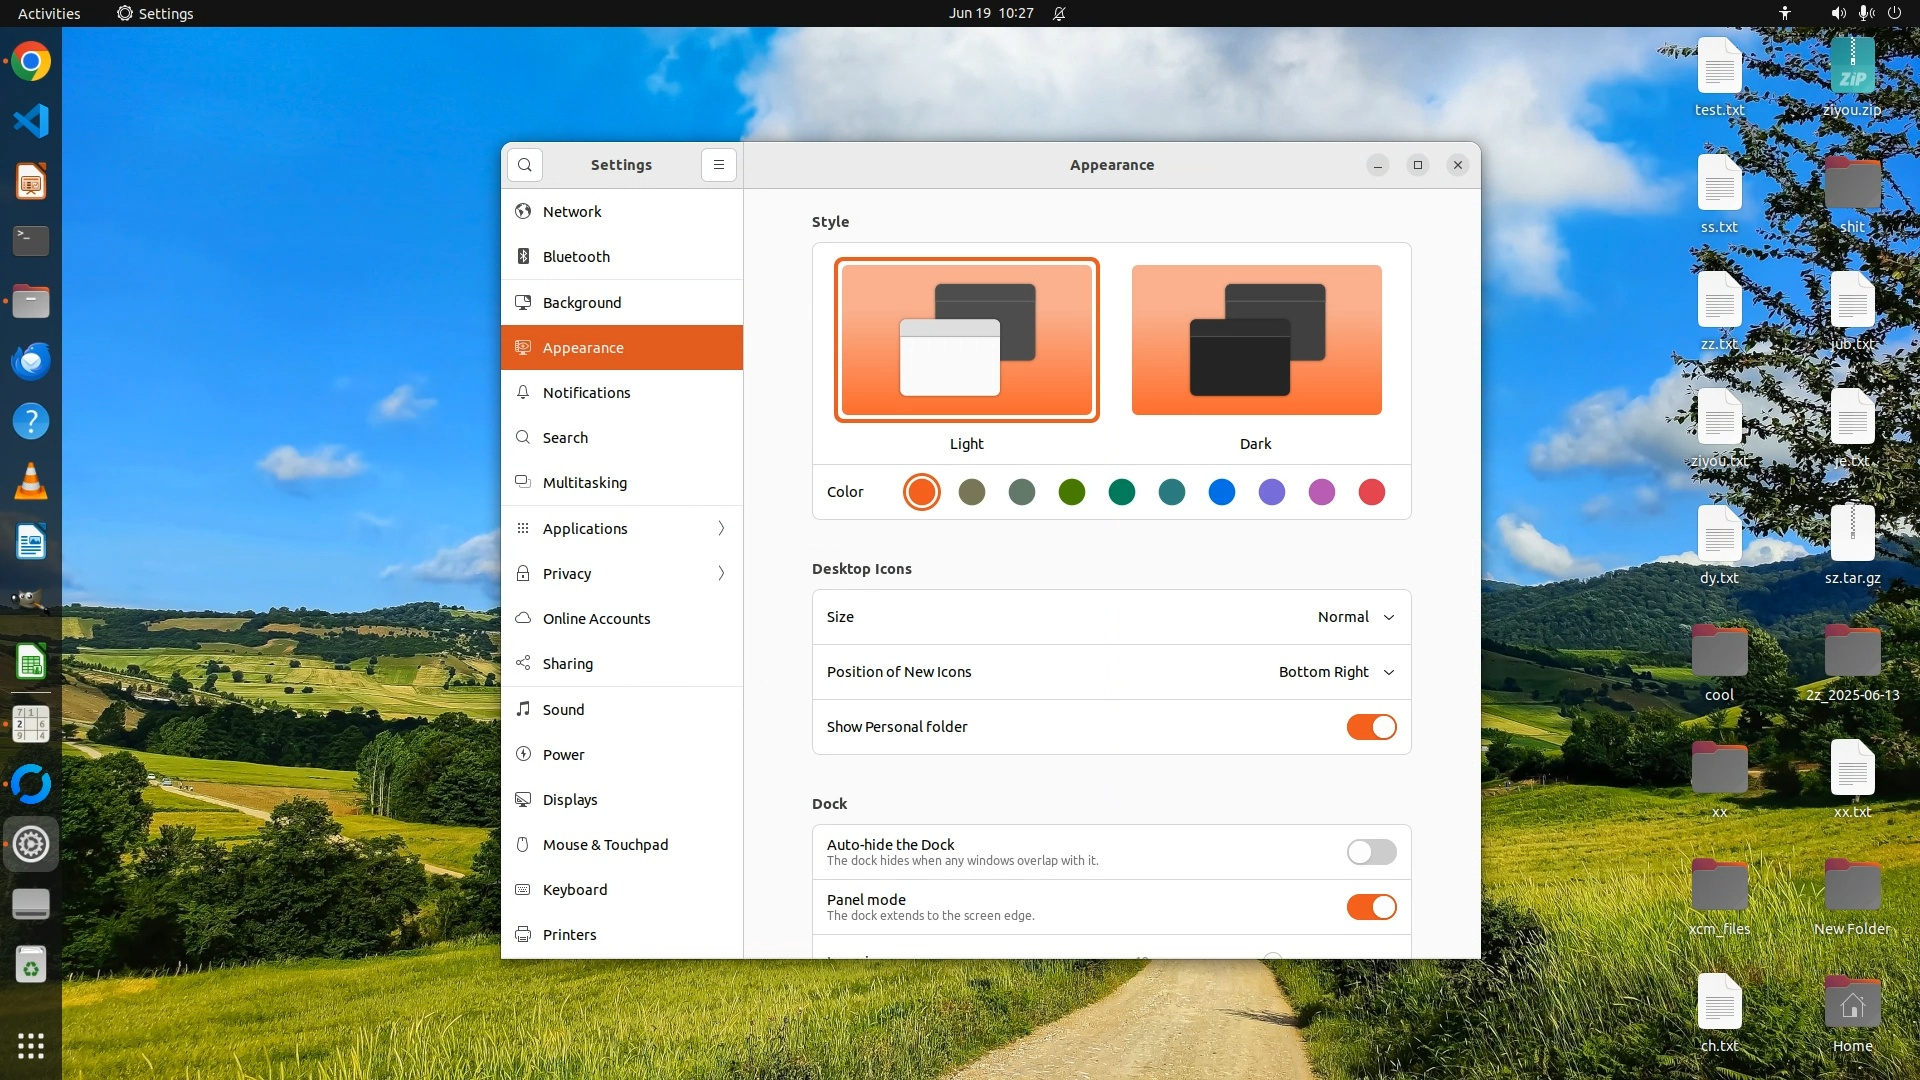
Task: Select the Dark style thumbnail
Action: pos(1256,340)
